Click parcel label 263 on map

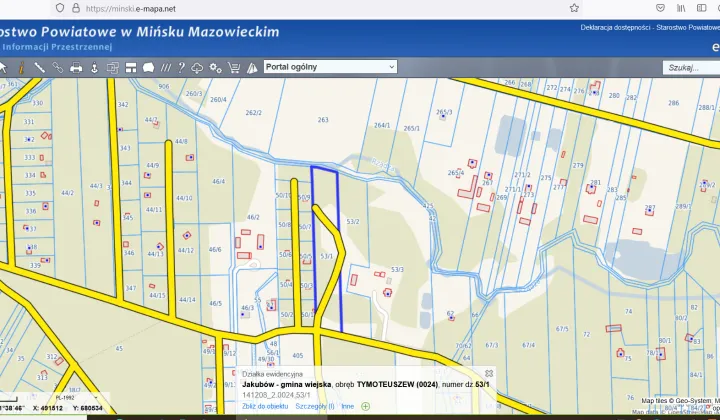[323, 120]
